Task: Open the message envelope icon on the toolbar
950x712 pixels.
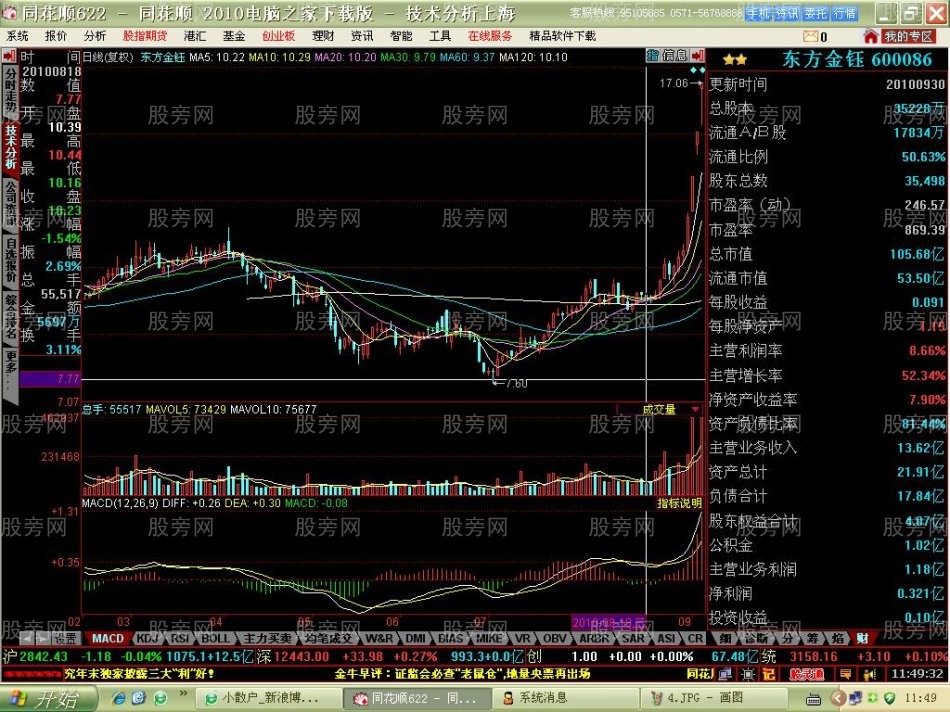Action: point(810,34)
